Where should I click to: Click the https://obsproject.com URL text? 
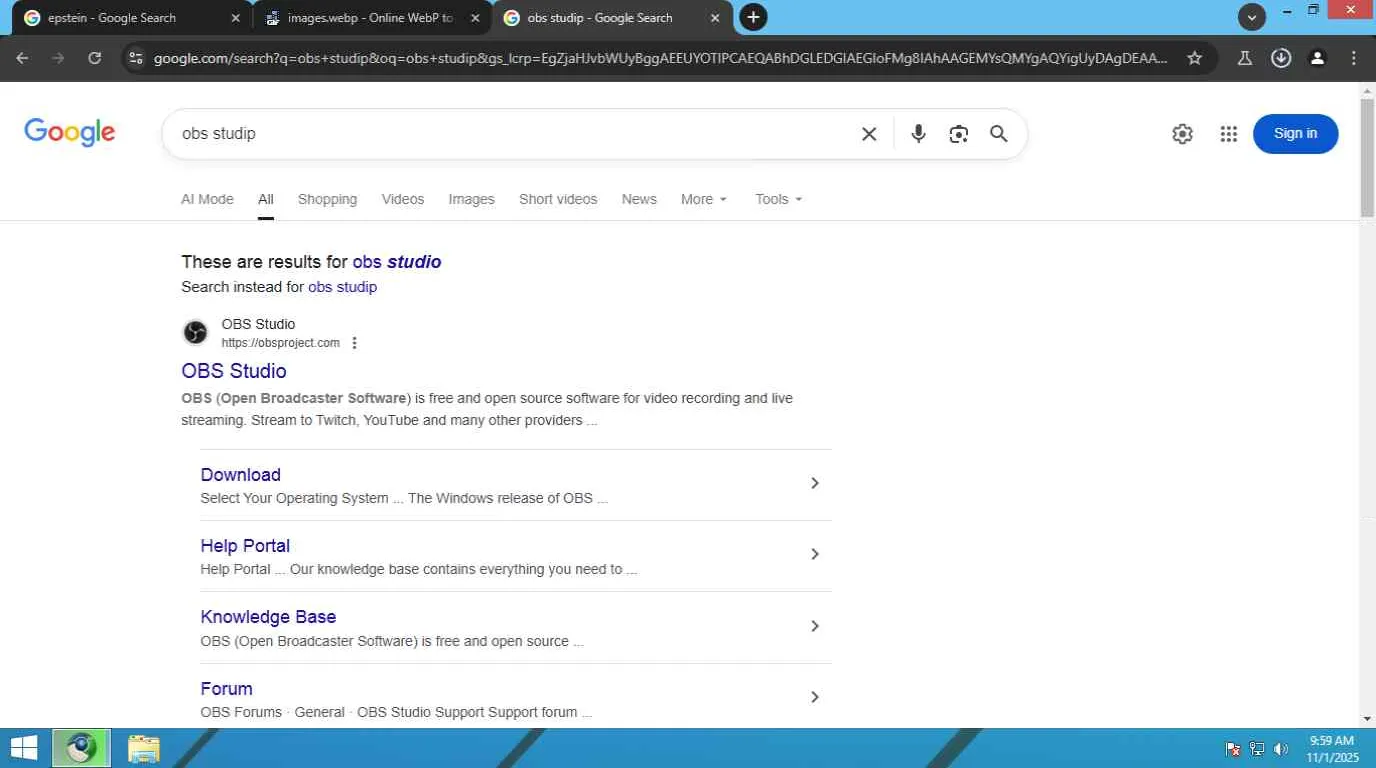(x=281, y=343)
